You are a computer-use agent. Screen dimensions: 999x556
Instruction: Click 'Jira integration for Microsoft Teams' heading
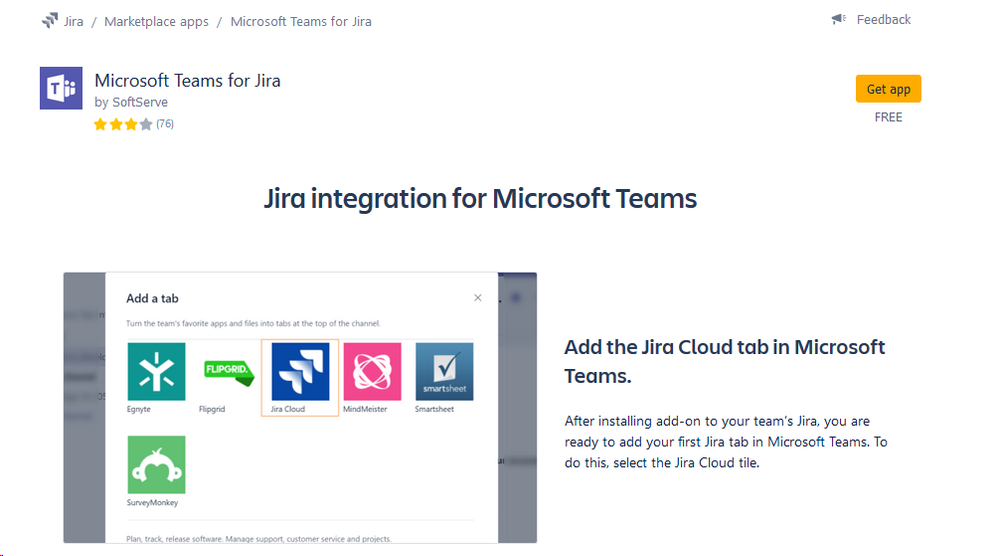pyautogui.click(x=480, y=198)
